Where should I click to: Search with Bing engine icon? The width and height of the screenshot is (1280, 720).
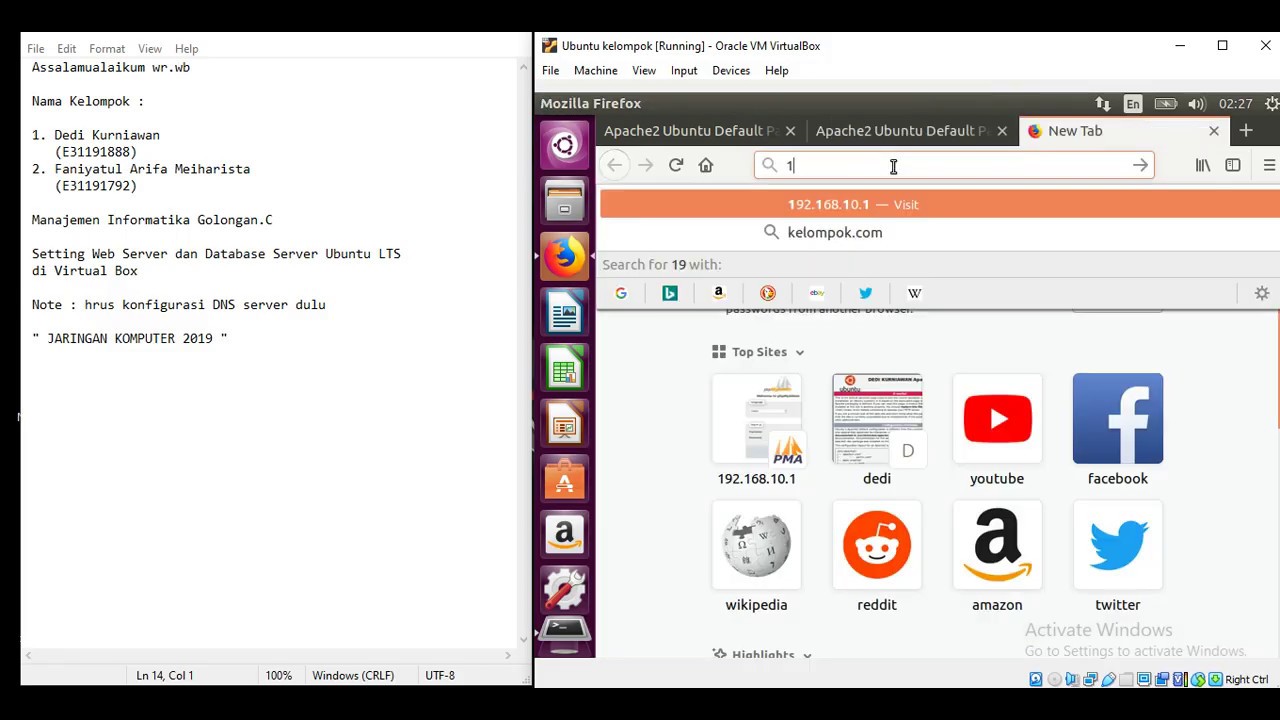(x=670, y=293)
